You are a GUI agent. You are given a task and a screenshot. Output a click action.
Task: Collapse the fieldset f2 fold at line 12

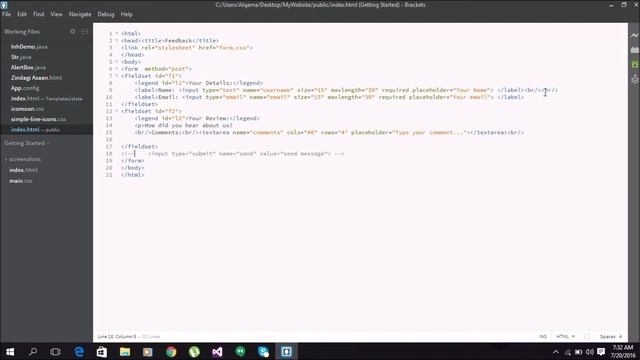pos(116,111)
